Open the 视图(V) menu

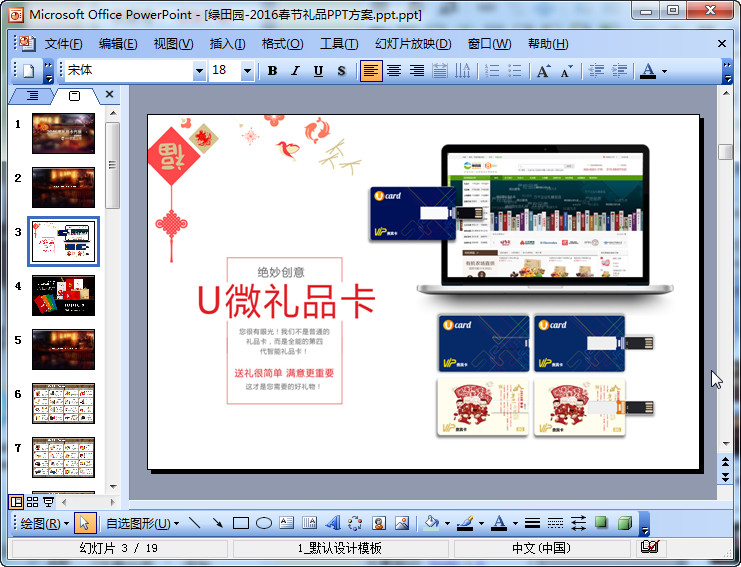point(173,44)
